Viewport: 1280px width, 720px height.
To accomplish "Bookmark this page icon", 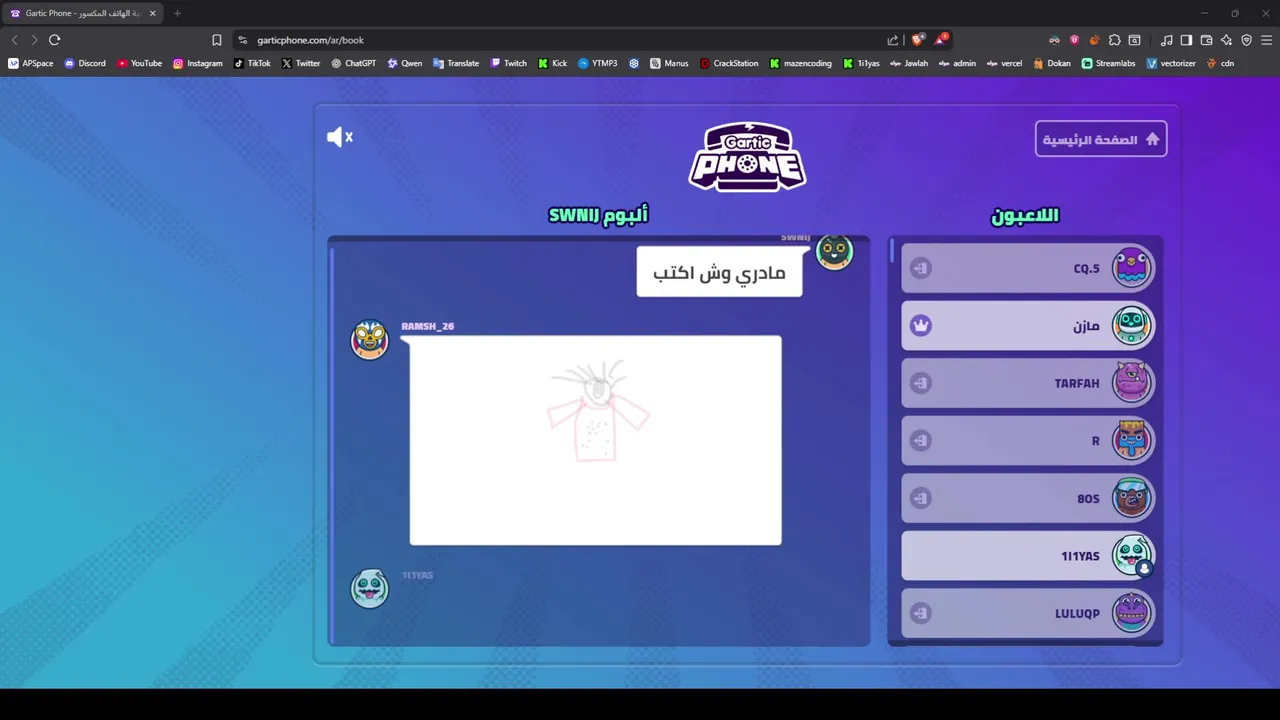I will click(216, 40).
